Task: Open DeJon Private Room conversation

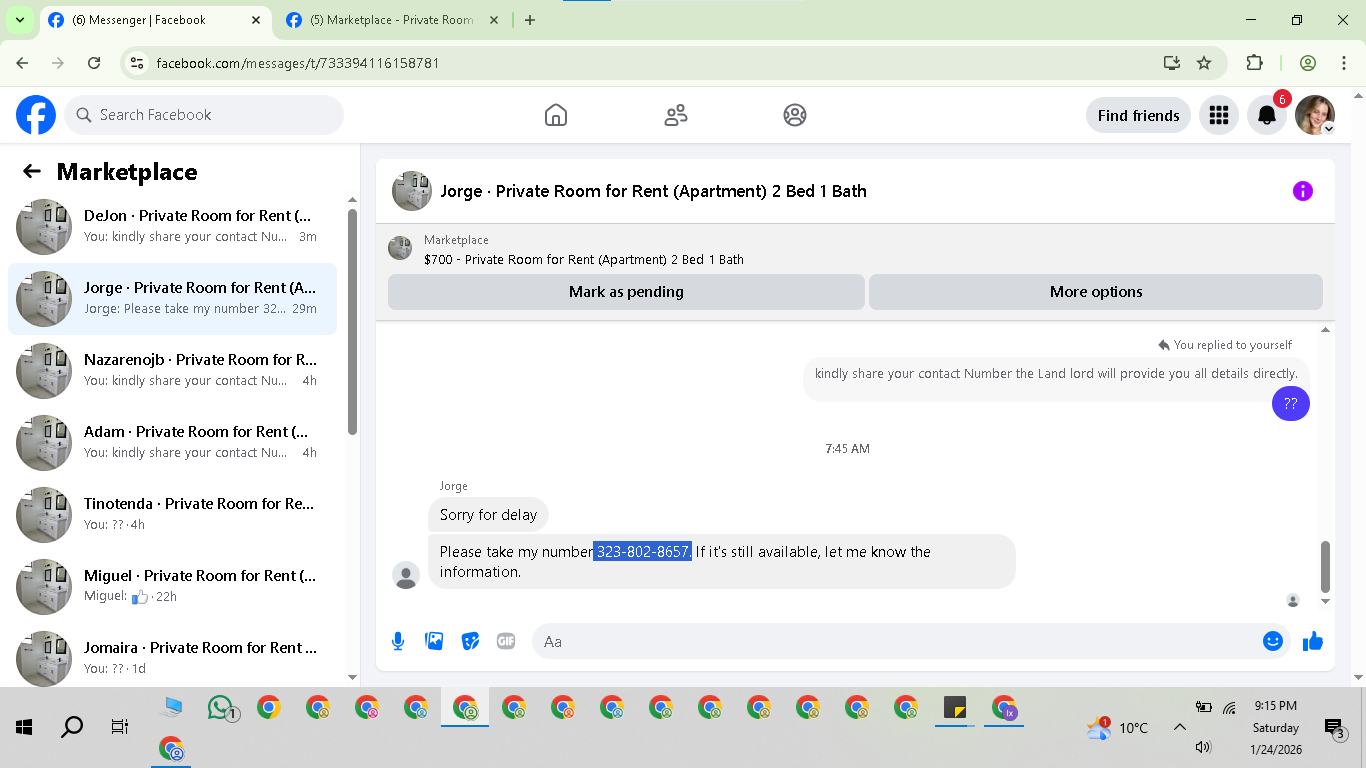Action: 172,226
